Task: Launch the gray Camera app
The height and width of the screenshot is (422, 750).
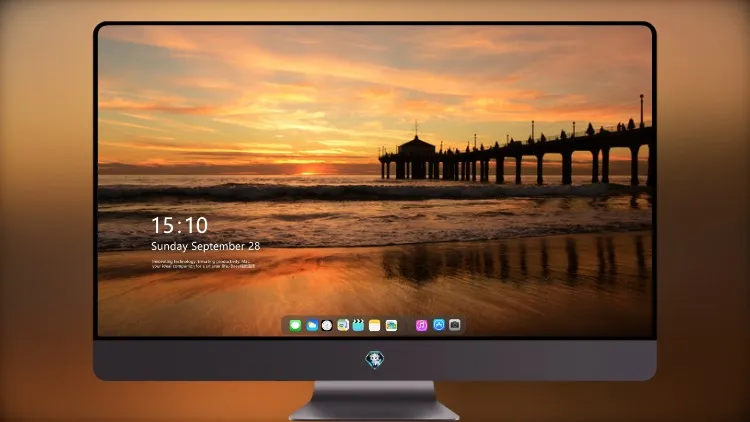Action: point(455,325)
